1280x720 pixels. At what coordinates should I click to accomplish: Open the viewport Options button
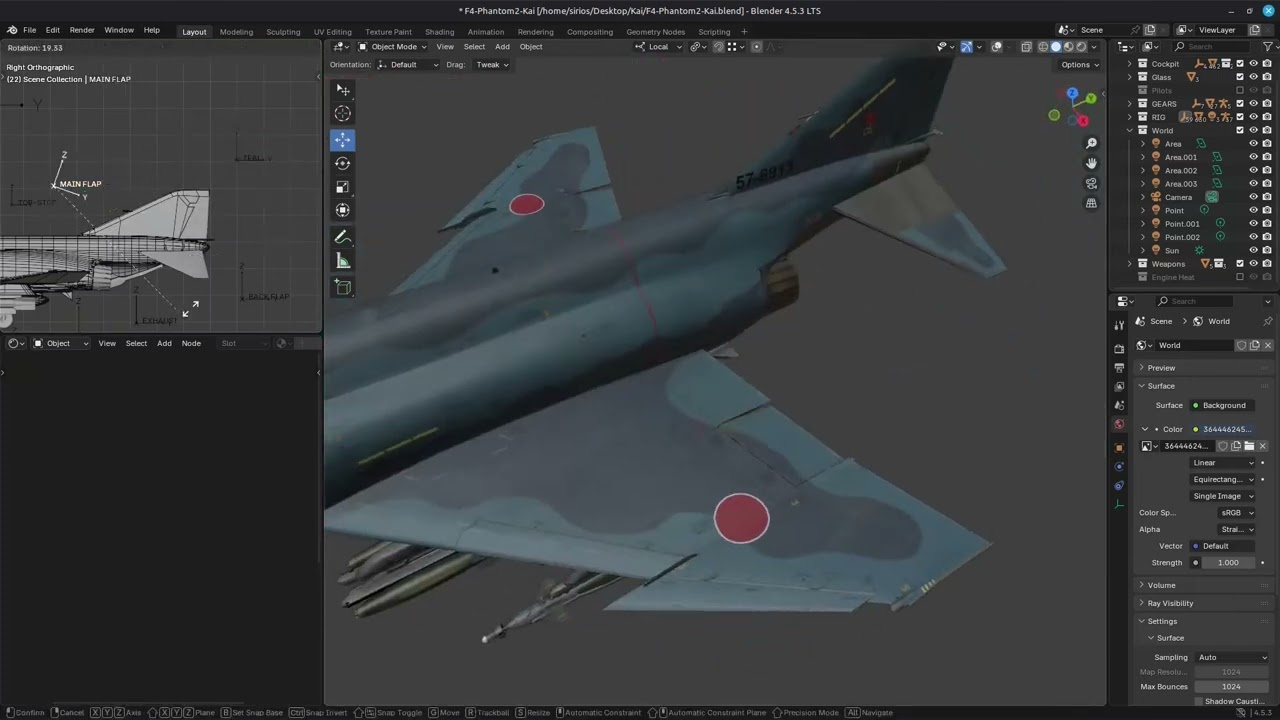(x=1080, y=65)
